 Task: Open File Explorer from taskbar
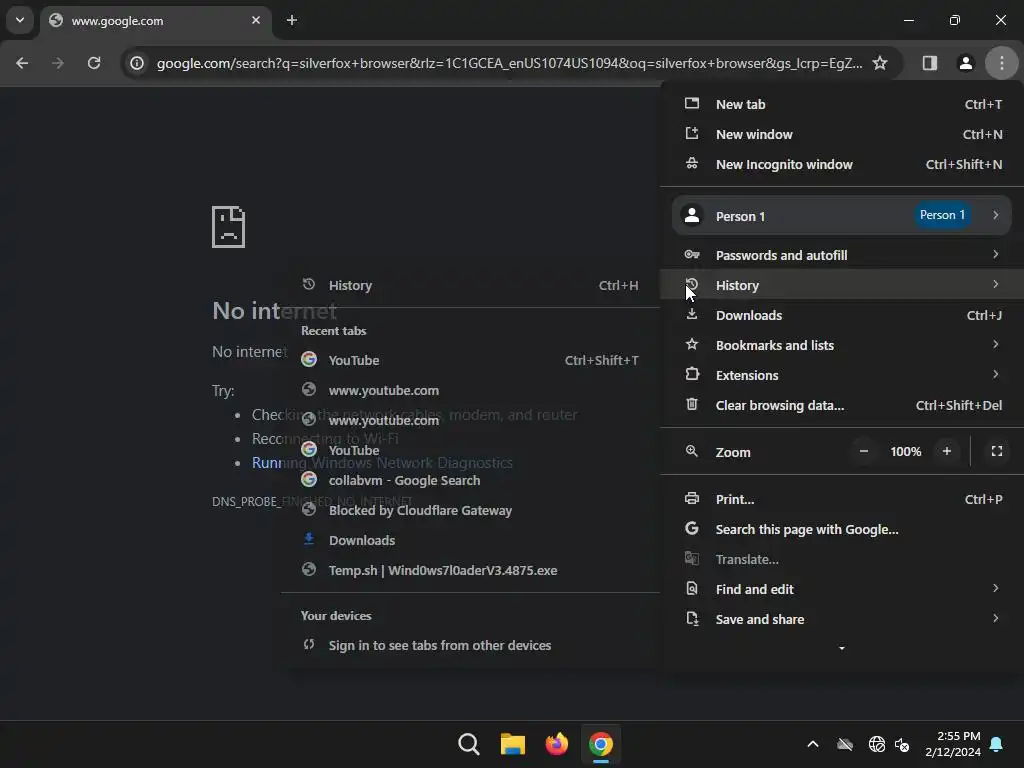click(x=513, y=744)
